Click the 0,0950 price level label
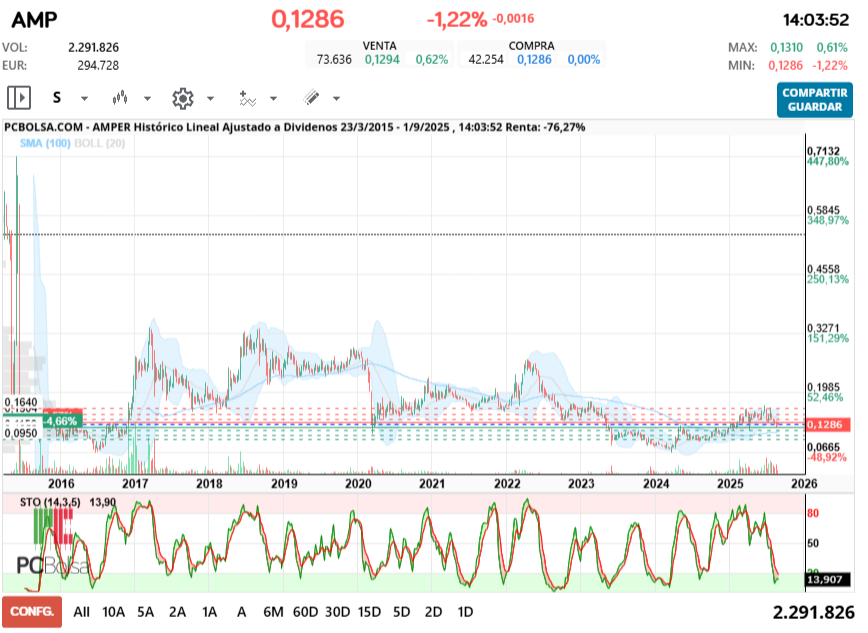 (21, 433)
